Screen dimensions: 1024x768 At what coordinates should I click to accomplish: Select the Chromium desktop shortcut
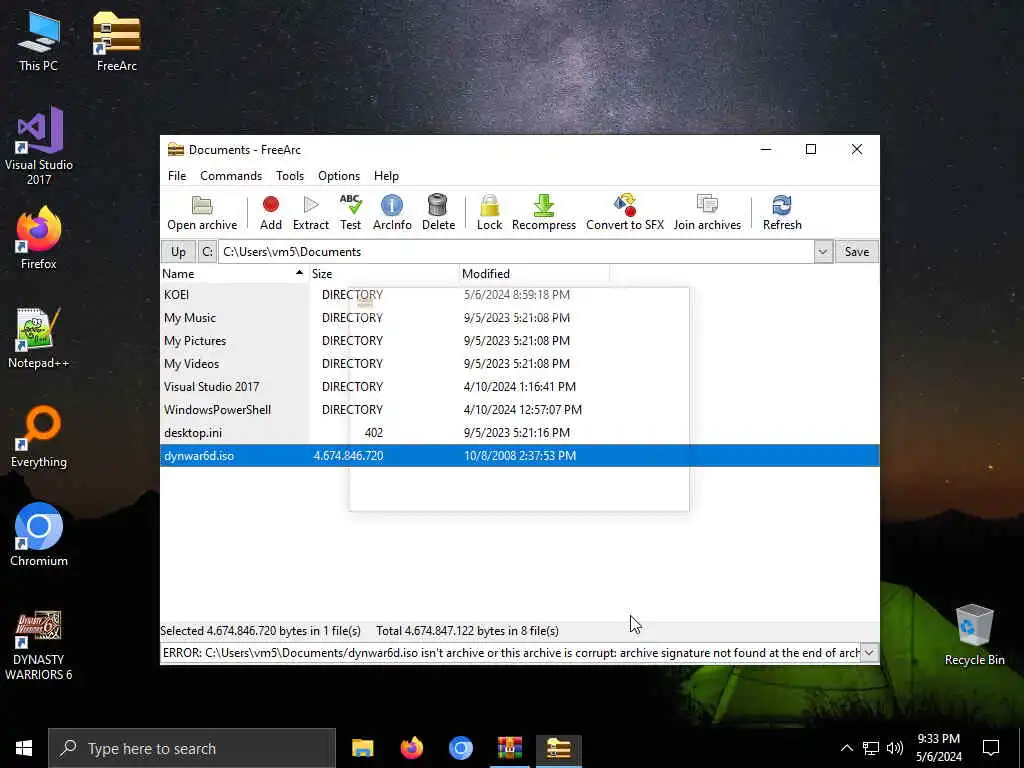click(x=39, y=536)
